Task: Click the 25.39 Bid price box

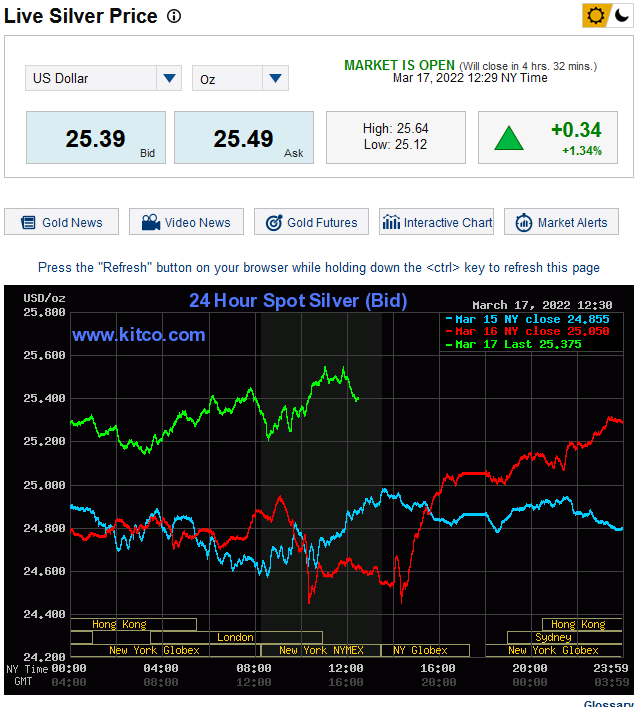Action: pyautogui.click(x=96, y=138)
